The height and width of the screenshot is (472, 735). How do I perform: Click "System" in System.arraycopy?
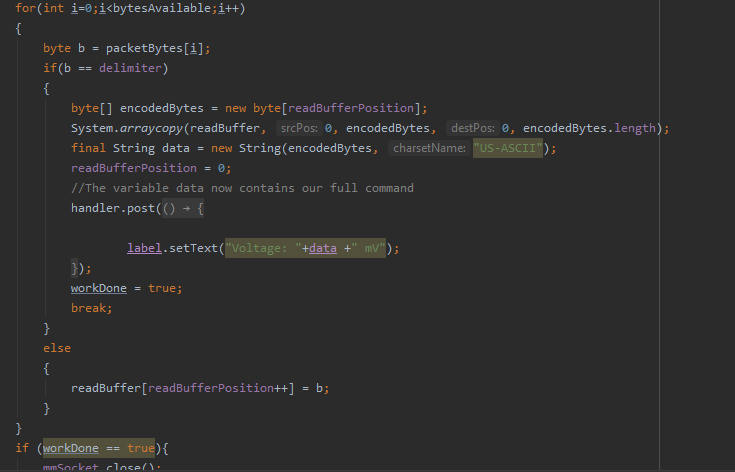pyautogui.click(x=92, y=128)
